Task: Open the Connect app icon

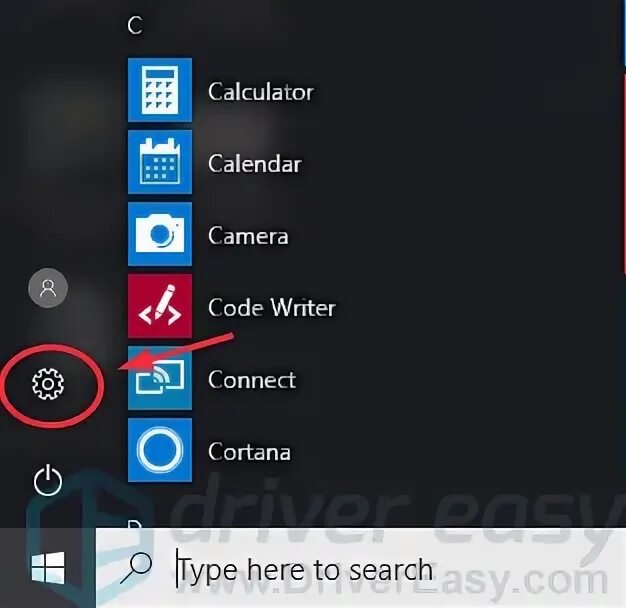Action: pos(160,378)
